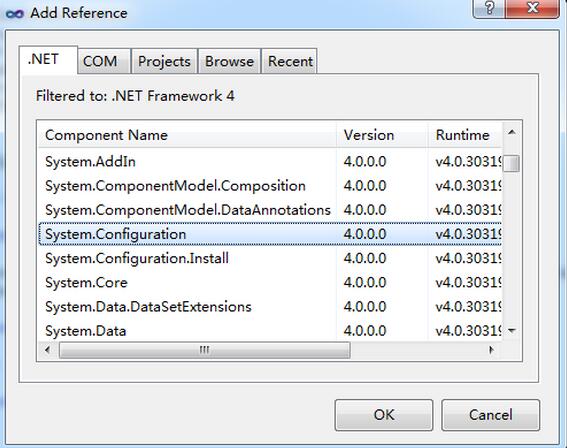Click the horizontal scroll left arrow
567x448 pixels.
(x=47, y=350)
